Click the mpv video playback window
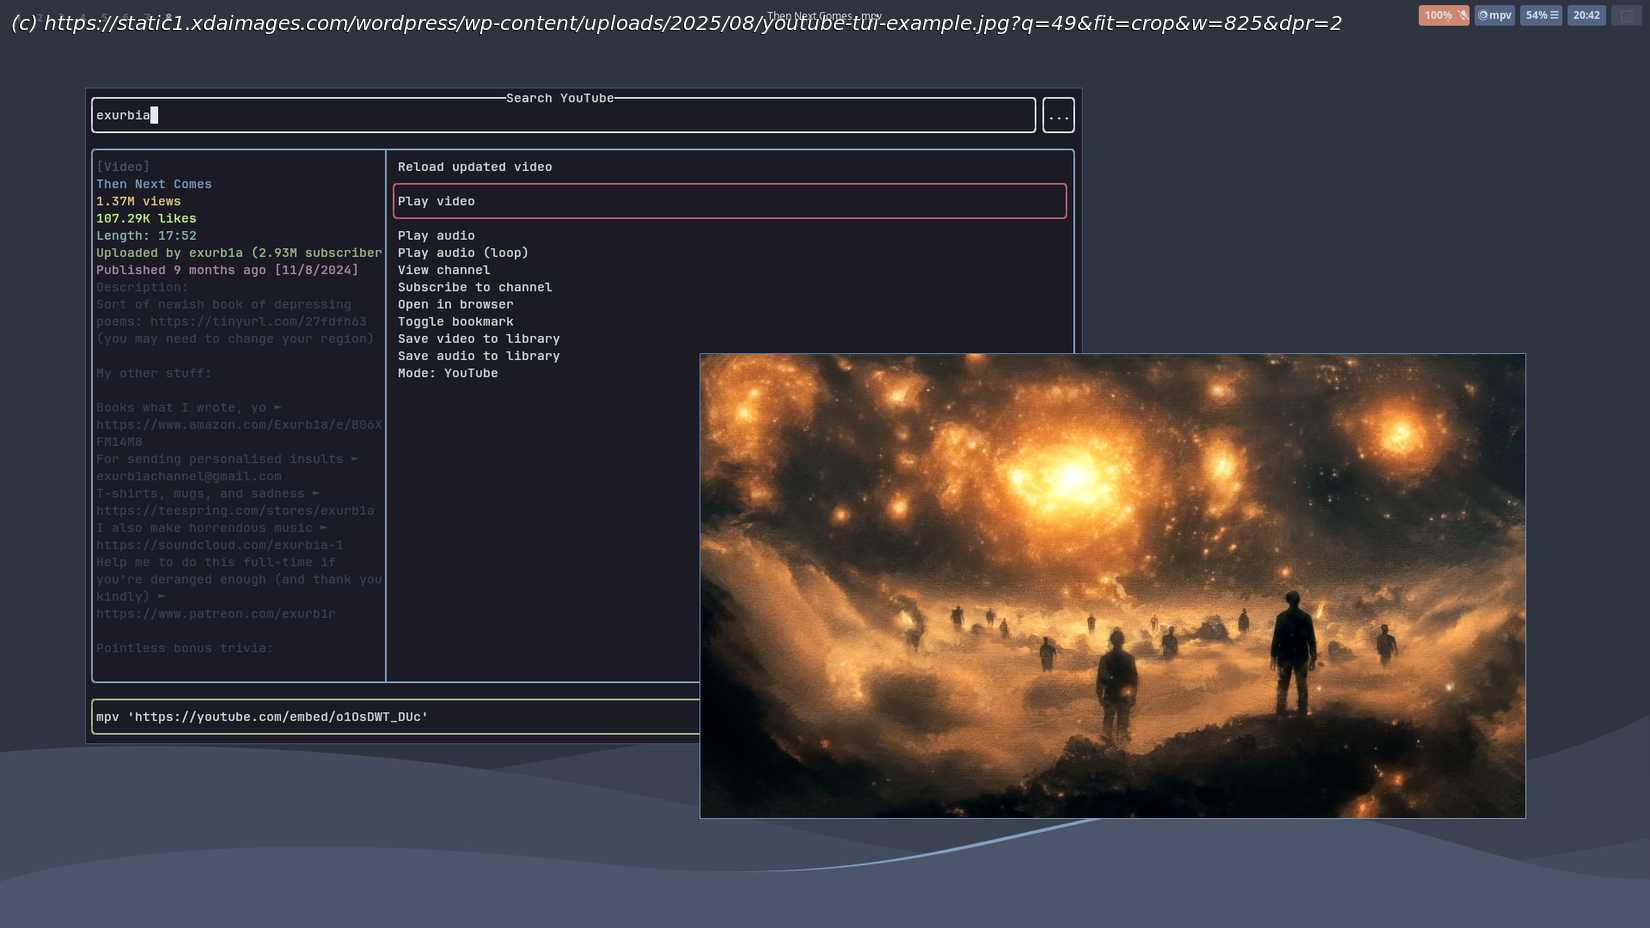This screenshot has height=928, width=1650. pyautogui.click(x=1112, y=586)
